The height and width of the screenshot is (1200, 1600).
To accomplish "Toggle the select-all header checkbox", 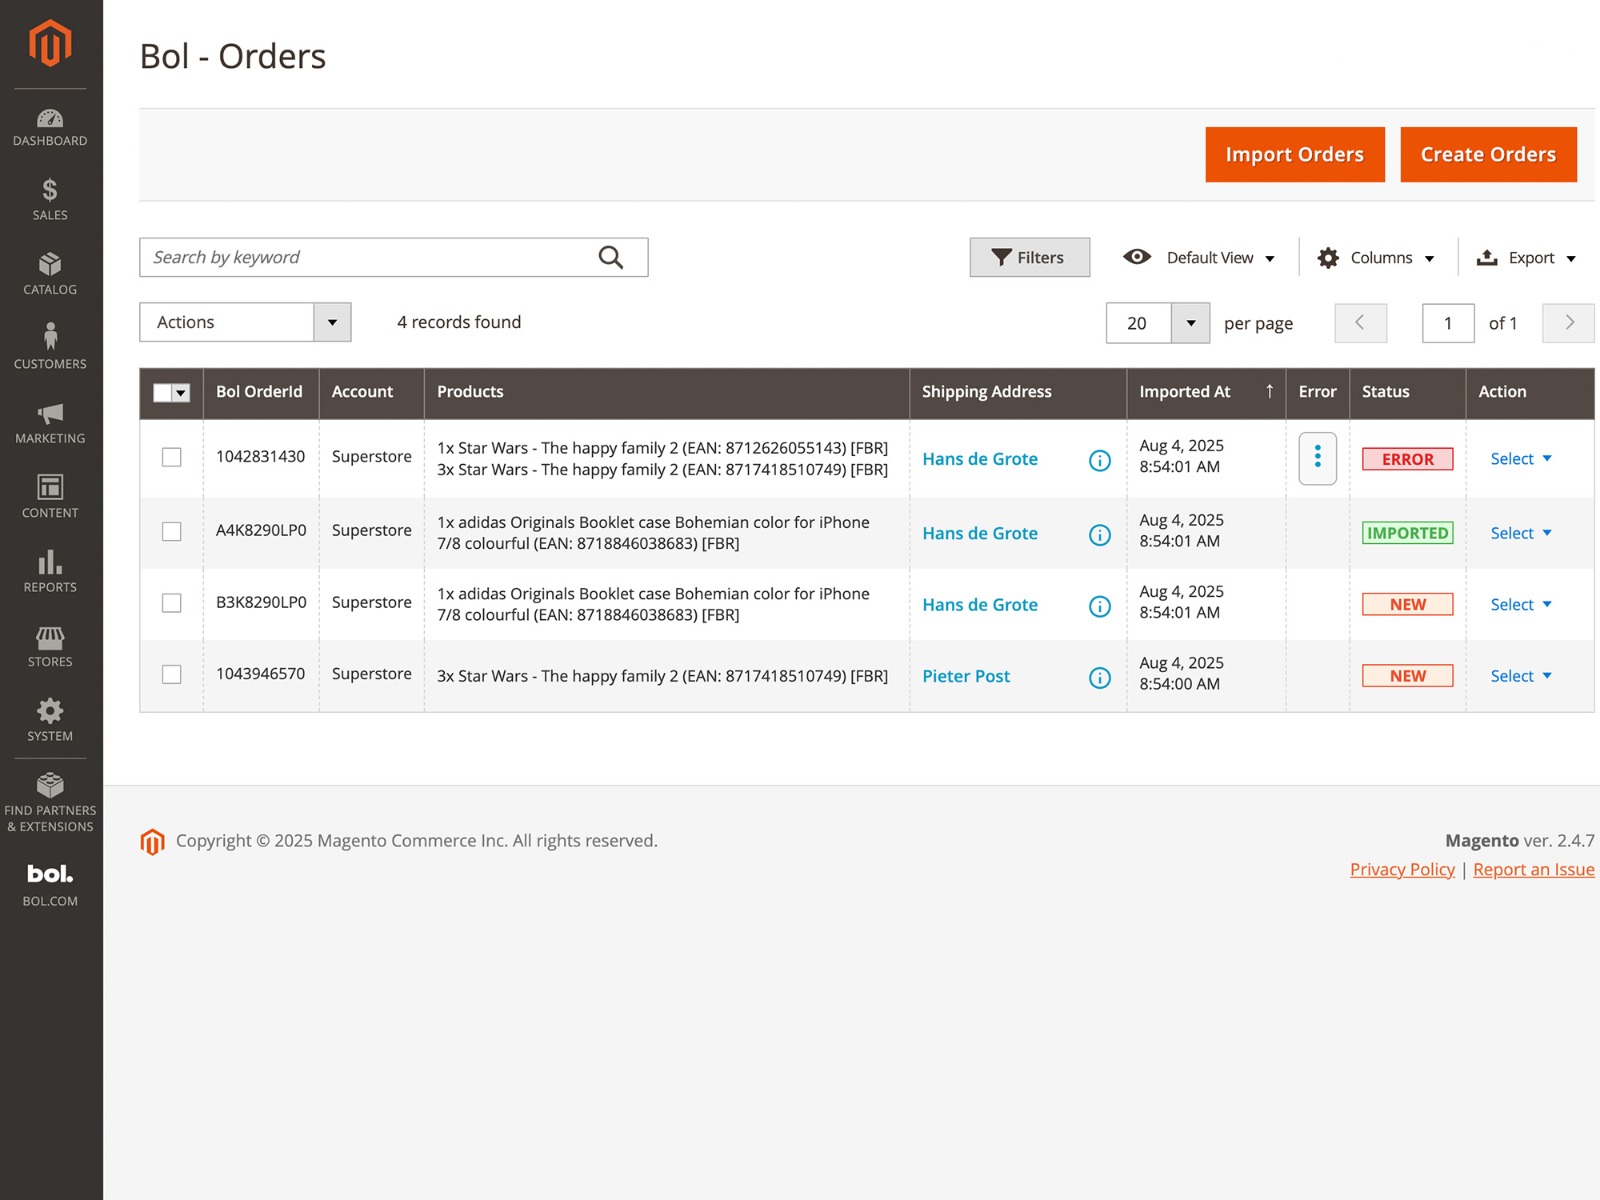I will pyautogui.click(x=162, y=392).
